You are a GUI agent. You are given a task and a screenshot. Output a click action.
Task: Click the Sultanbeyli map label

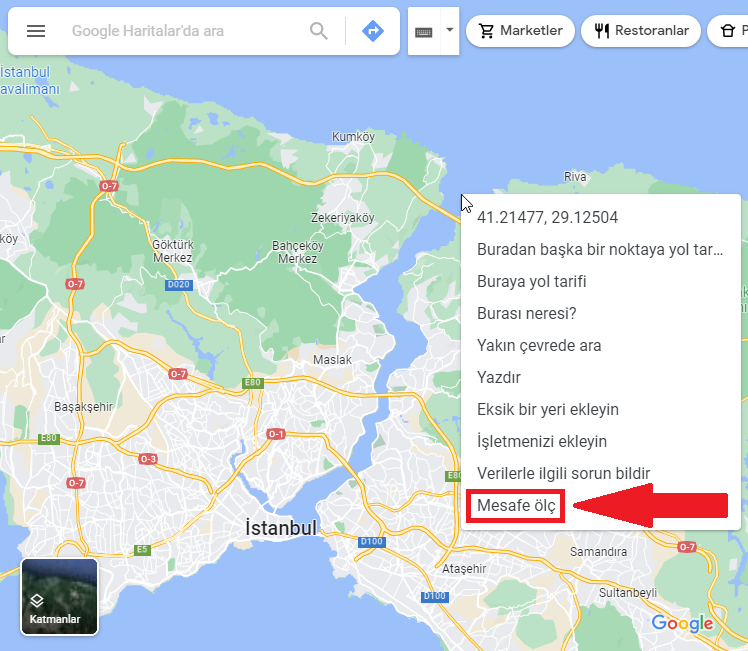tap(628, 593)
